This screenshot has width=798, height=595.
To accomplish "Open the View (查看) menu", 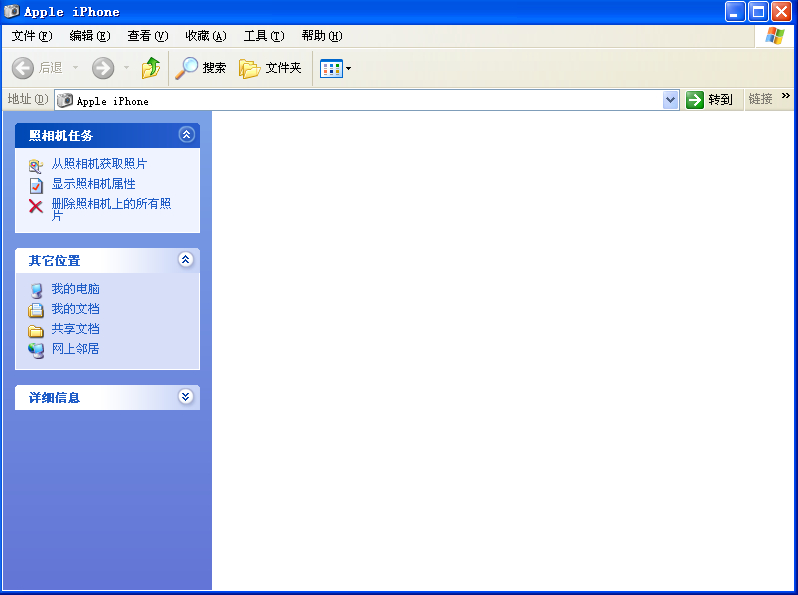I will pyautogui.click(x=148, y=36).
